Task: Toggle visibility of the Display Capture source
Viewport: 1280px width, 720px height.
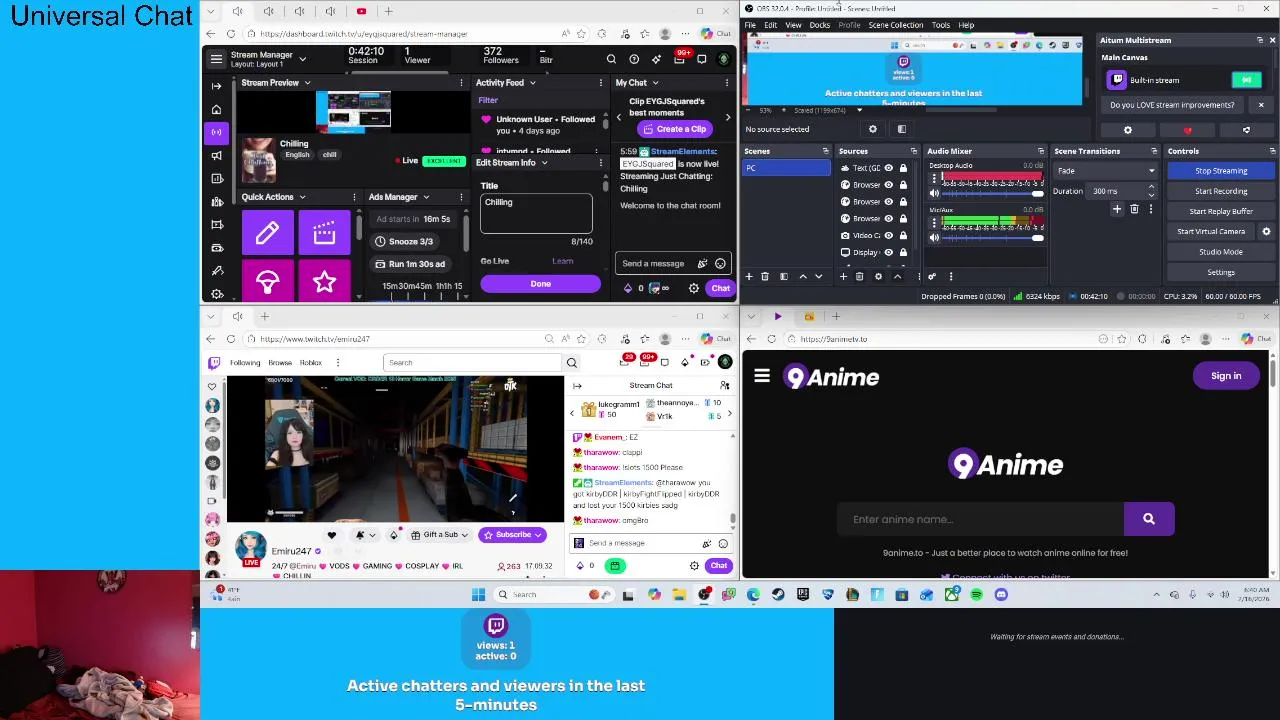Action: click(888, 252)
